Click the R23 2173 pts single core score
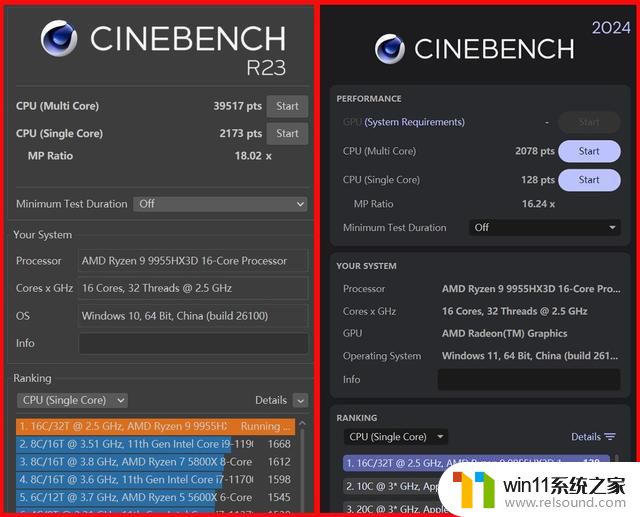This screenshot has width=640, height=517. 241,133
